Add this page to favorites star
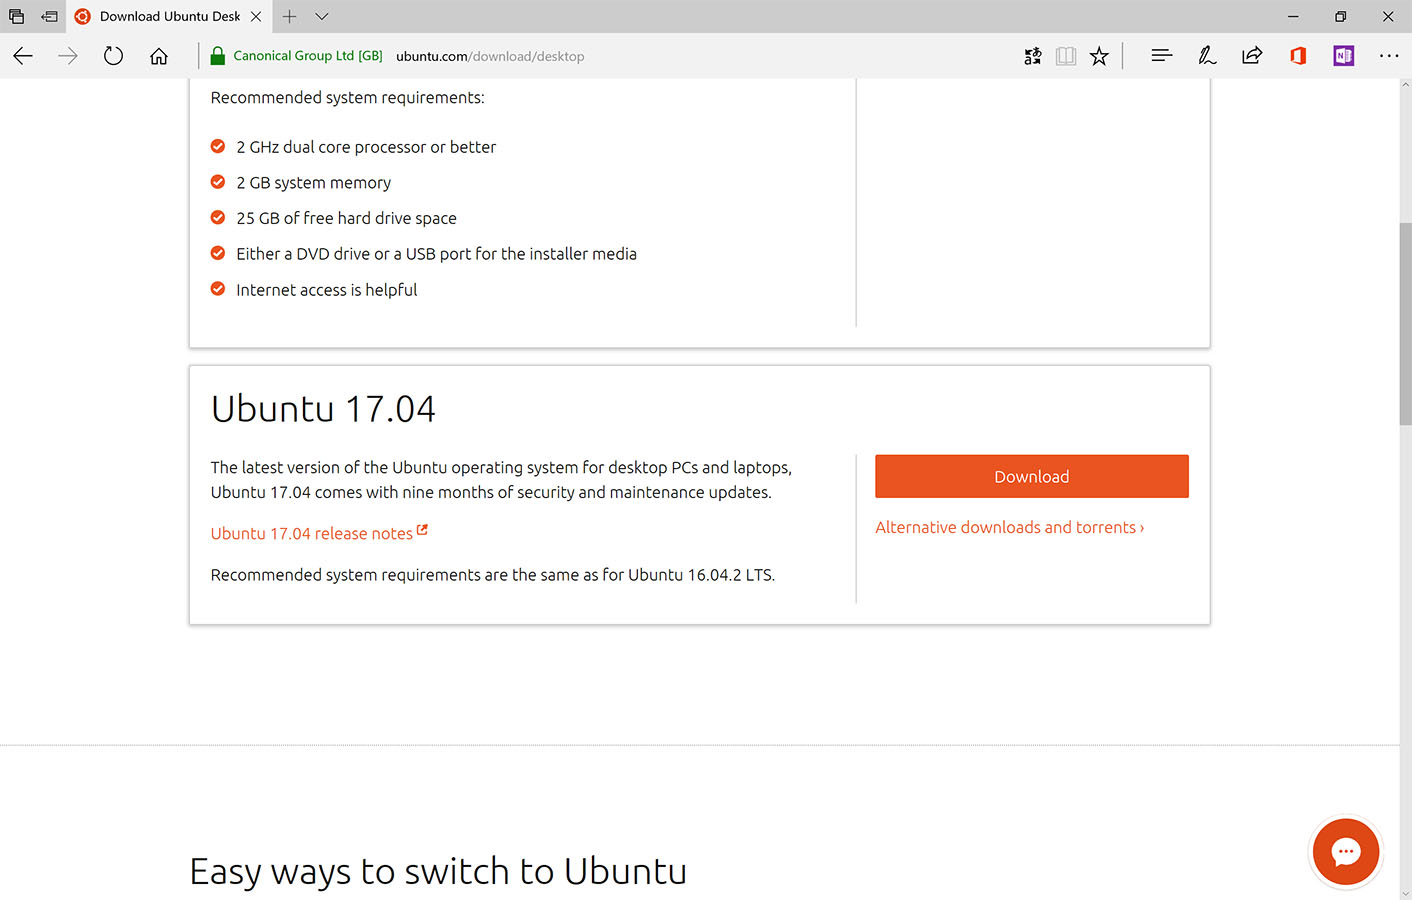This screenshot has height=900, width=1412. coord(1099,56)
